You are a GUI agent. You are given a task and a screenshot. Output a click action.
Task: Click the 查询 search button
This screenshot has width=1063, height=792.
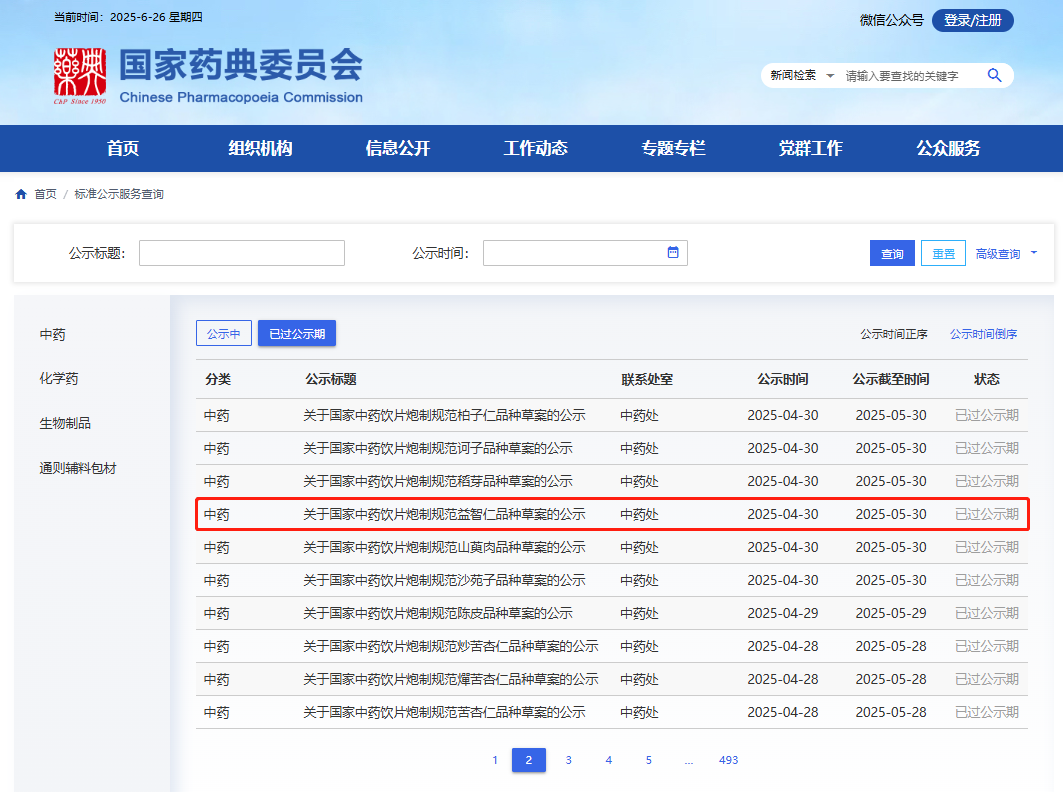[x=892, y=254]
